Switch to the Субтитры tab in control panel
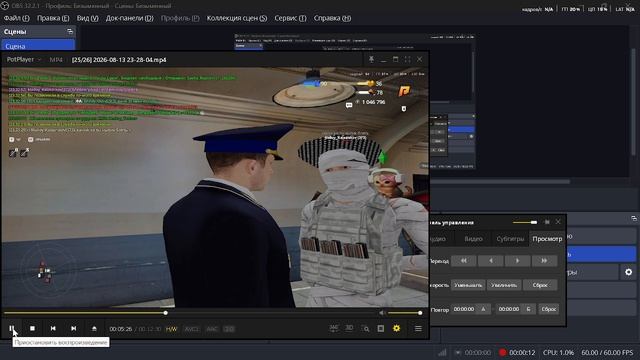 pyautogui.click(x=510, y=239)
